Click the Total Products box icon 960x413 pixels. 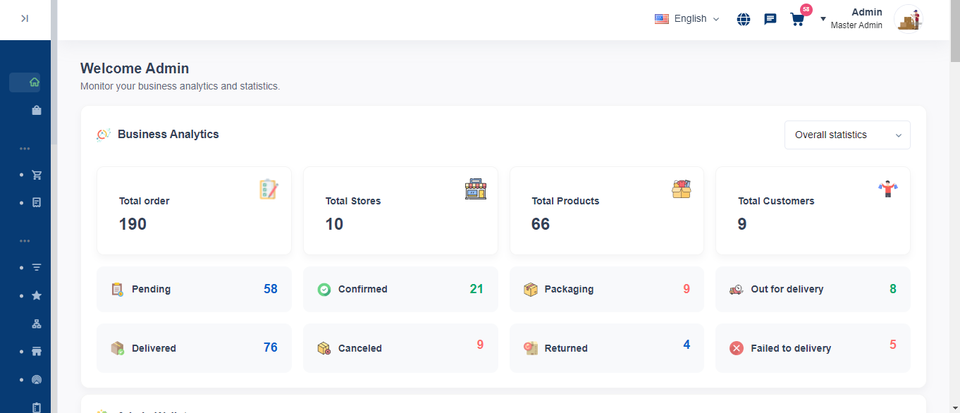pos(681,189)
